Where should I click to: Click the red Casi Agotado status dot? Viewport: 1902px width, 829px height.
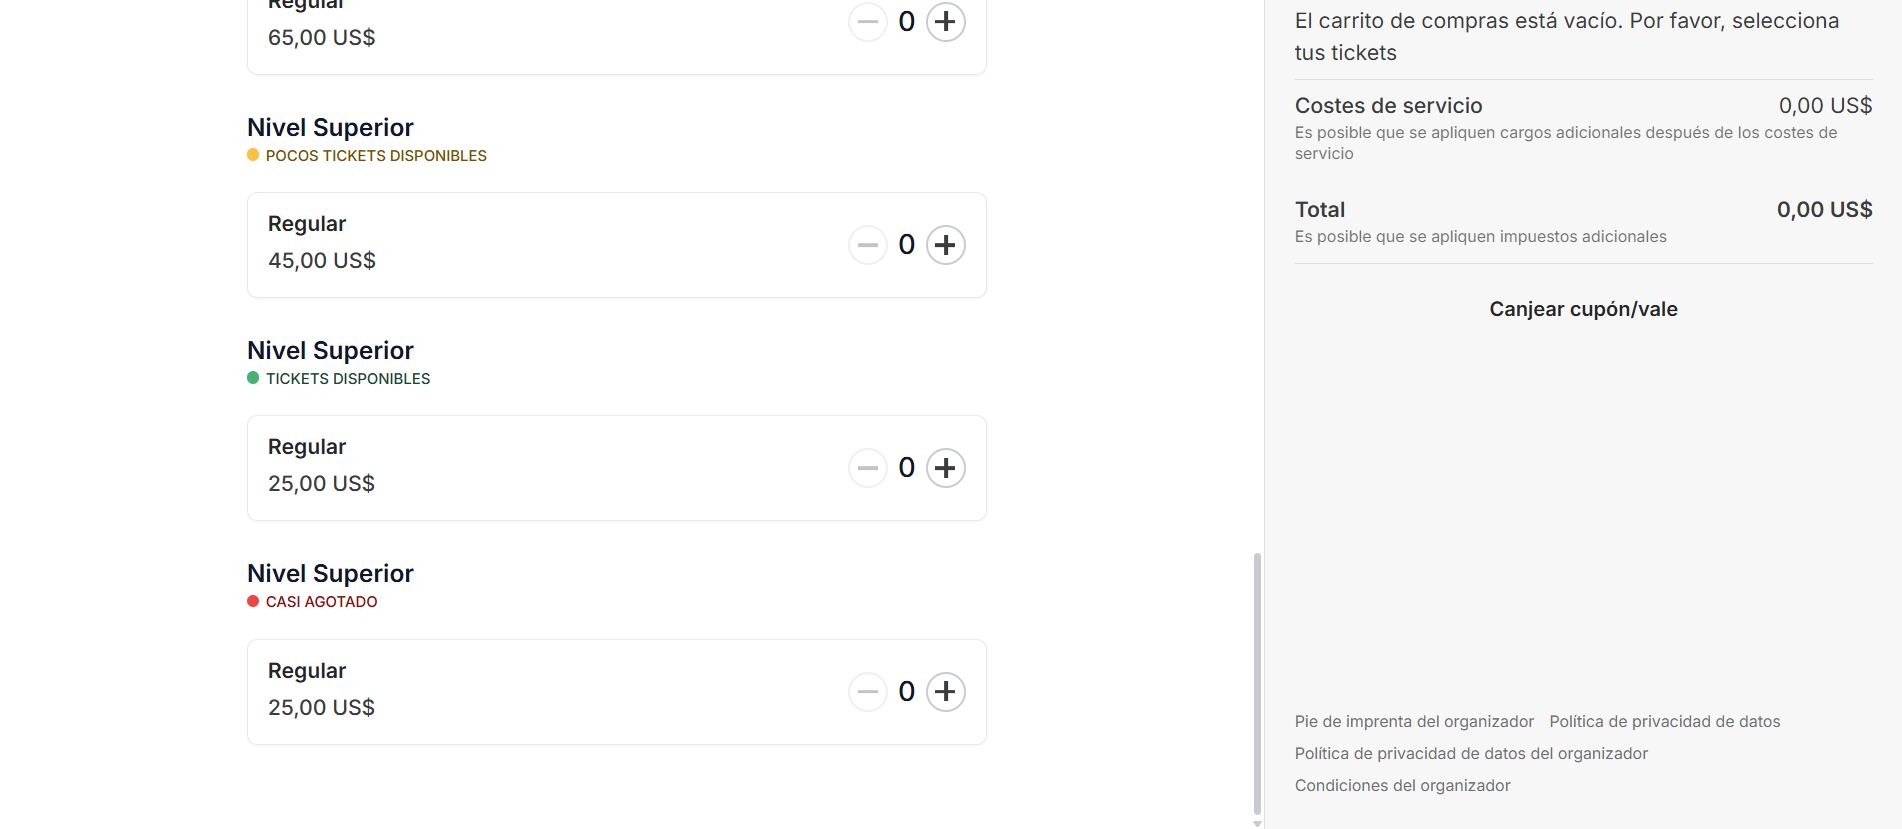pos(253,601)
